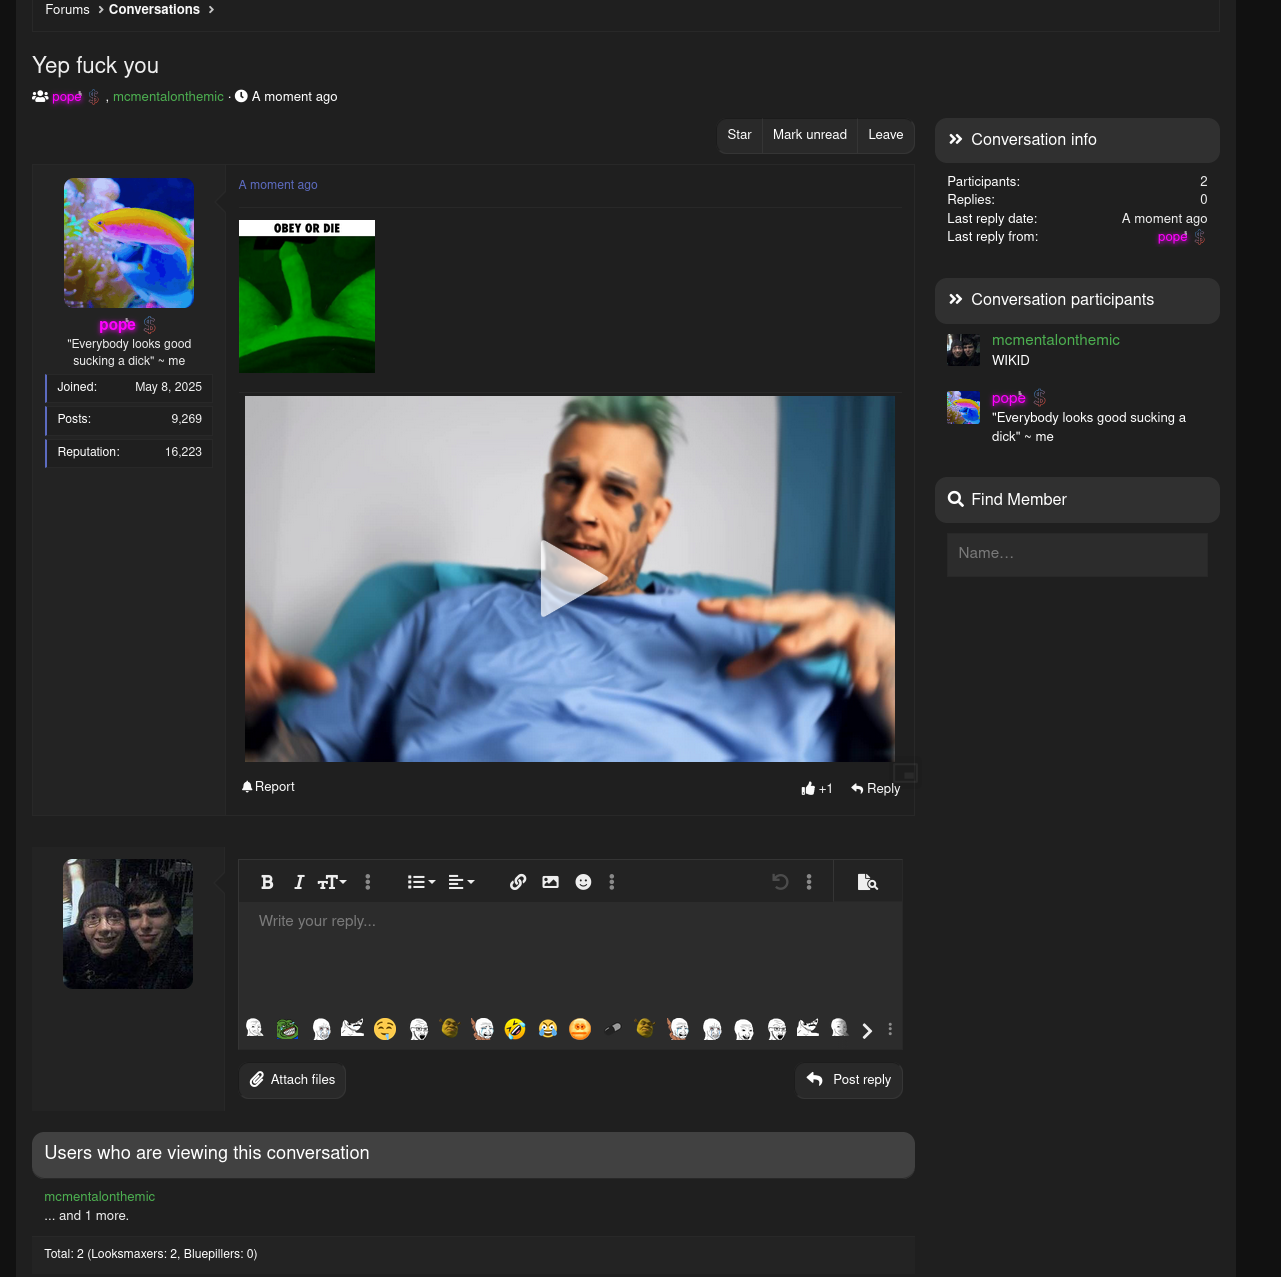The height and width of the screenshot is (1277, 1281).
Task: Open the Forums breadcrumb link
Action: pos(67,9)
